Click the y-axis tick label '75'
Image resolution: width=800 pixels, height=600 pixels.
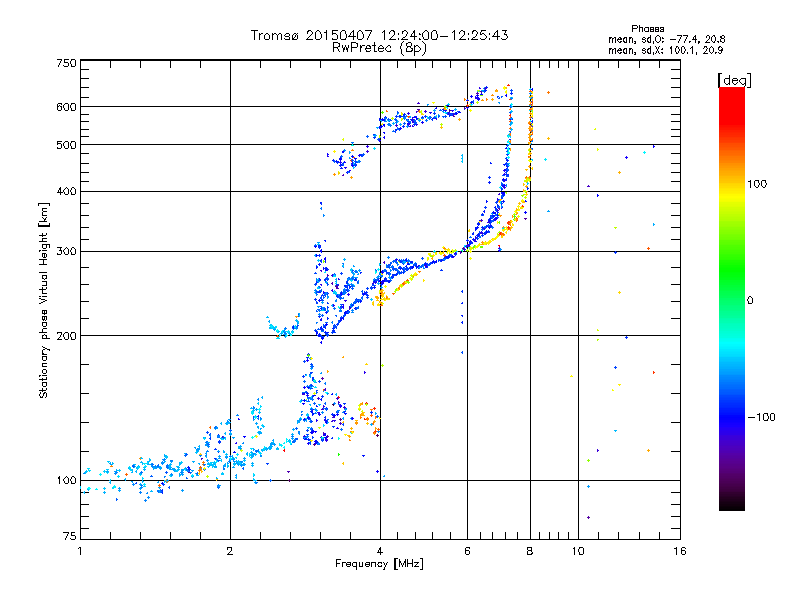[x=70, y=536]
